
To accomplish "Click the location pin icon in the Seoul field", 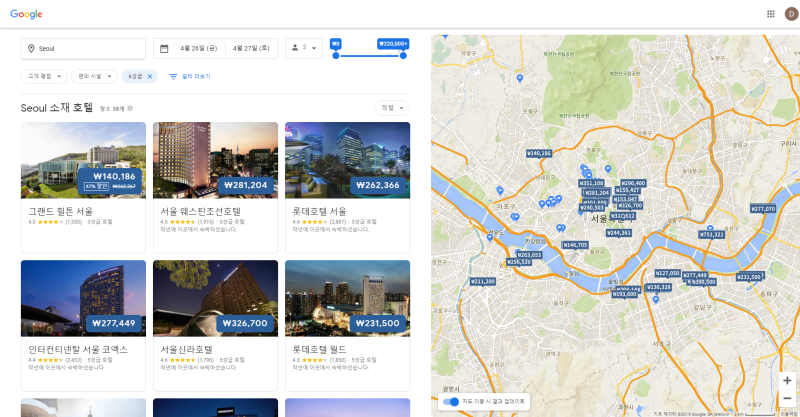I will [31, 48].
